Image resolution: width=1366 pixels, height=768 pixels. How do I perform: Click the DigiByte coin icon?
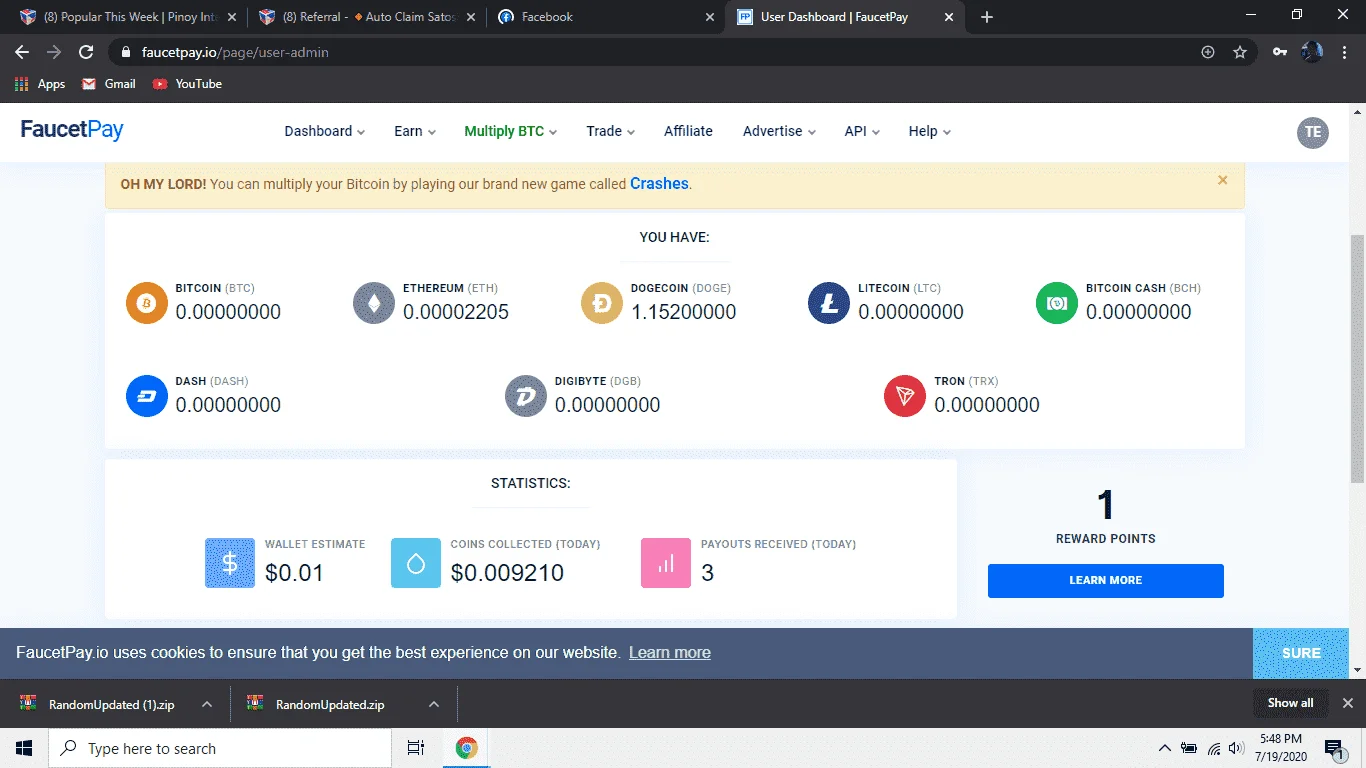click(526, 396)
